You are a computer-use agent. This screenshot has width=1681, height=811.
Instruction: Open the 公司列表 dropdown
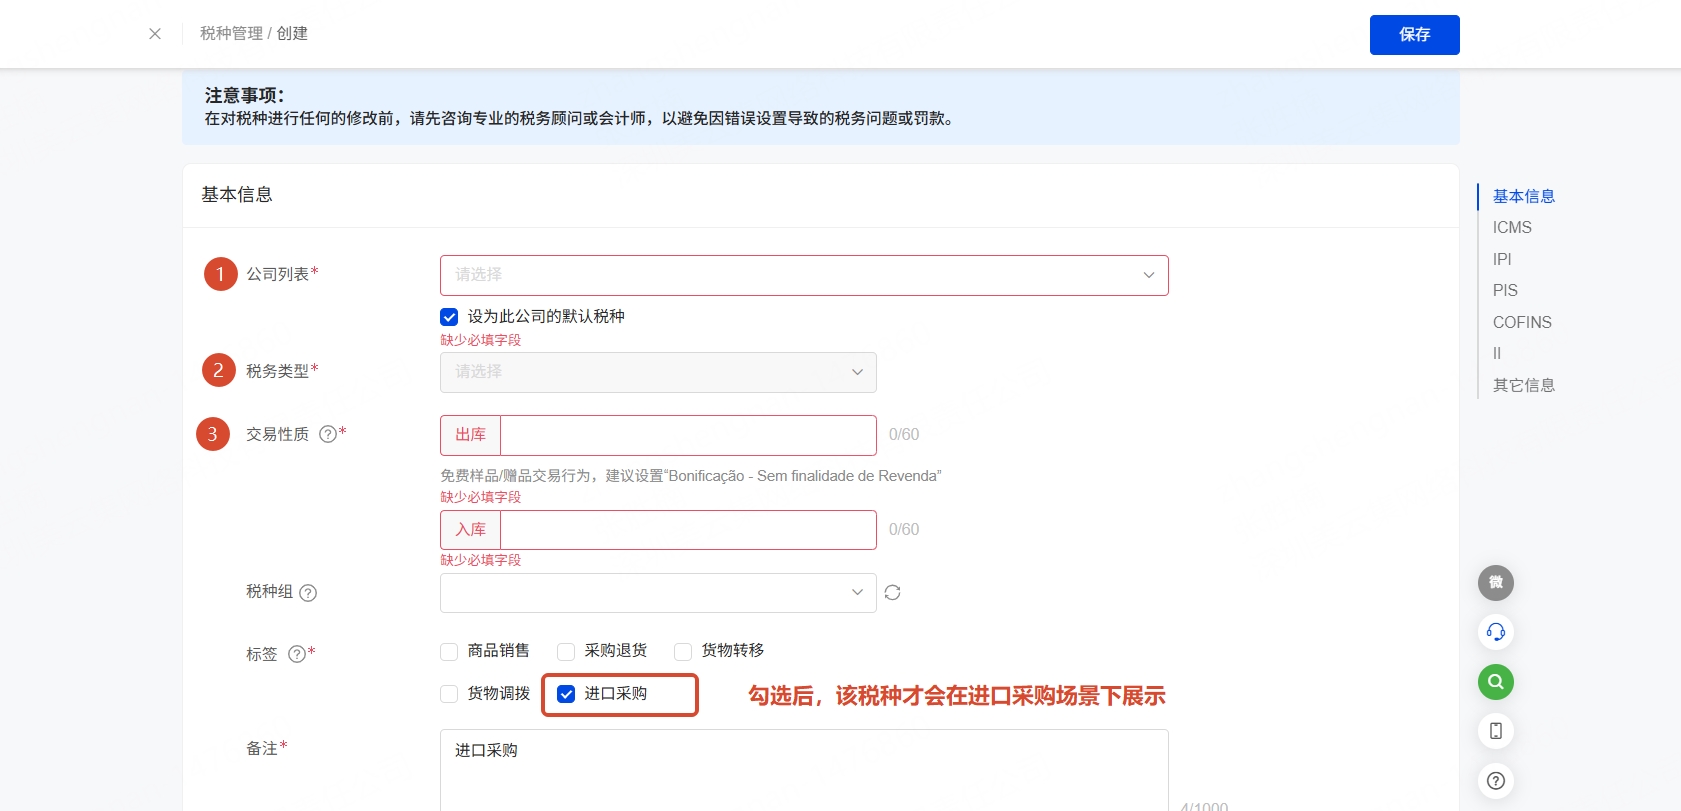pos(804,275)
